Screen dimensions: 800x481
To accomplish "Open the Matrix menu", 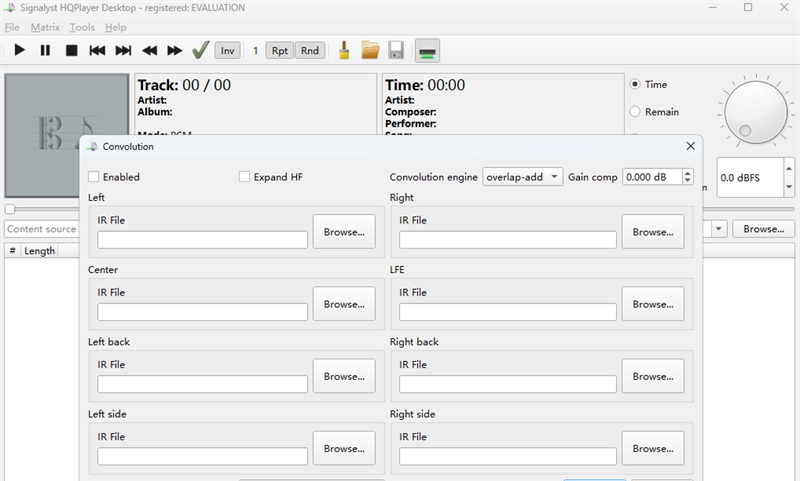I will point(45,28).
